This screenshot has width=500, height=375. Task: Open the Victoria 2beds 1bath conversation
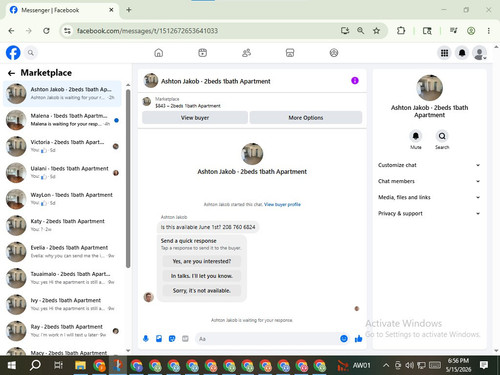(x=62, y=146)
